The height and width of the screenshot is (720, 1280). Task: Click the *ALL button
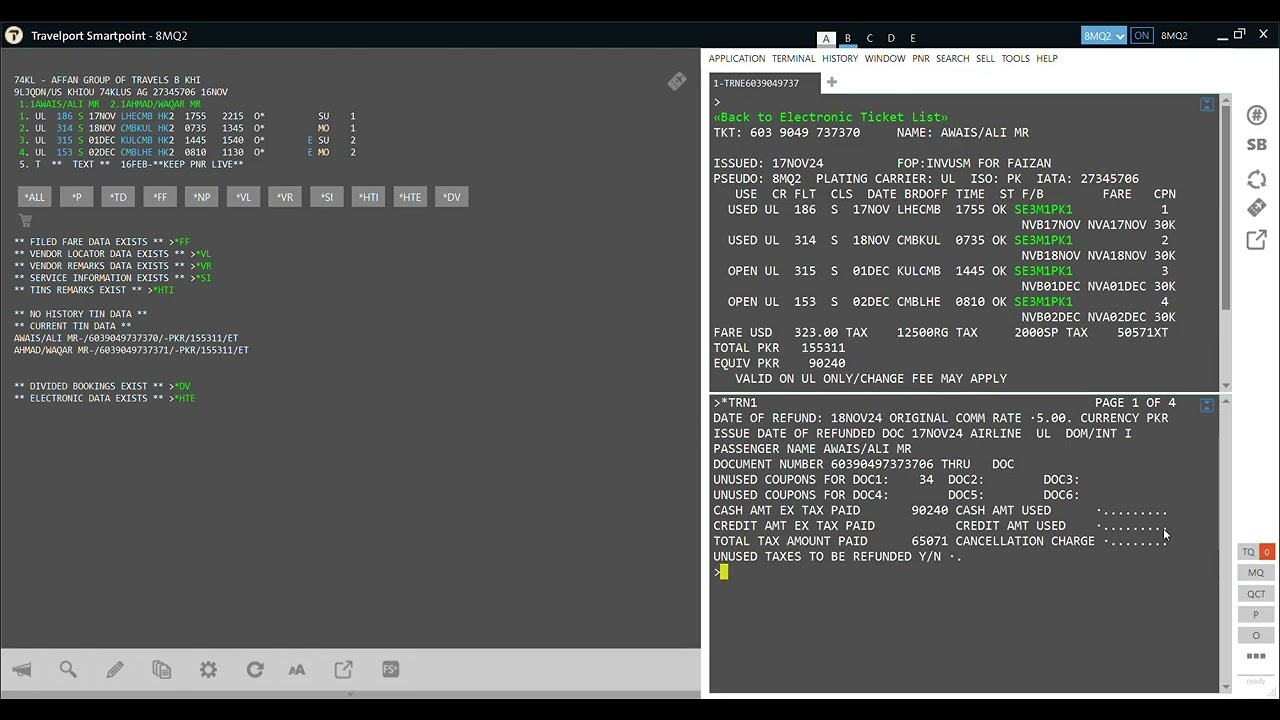click(35, 197)
